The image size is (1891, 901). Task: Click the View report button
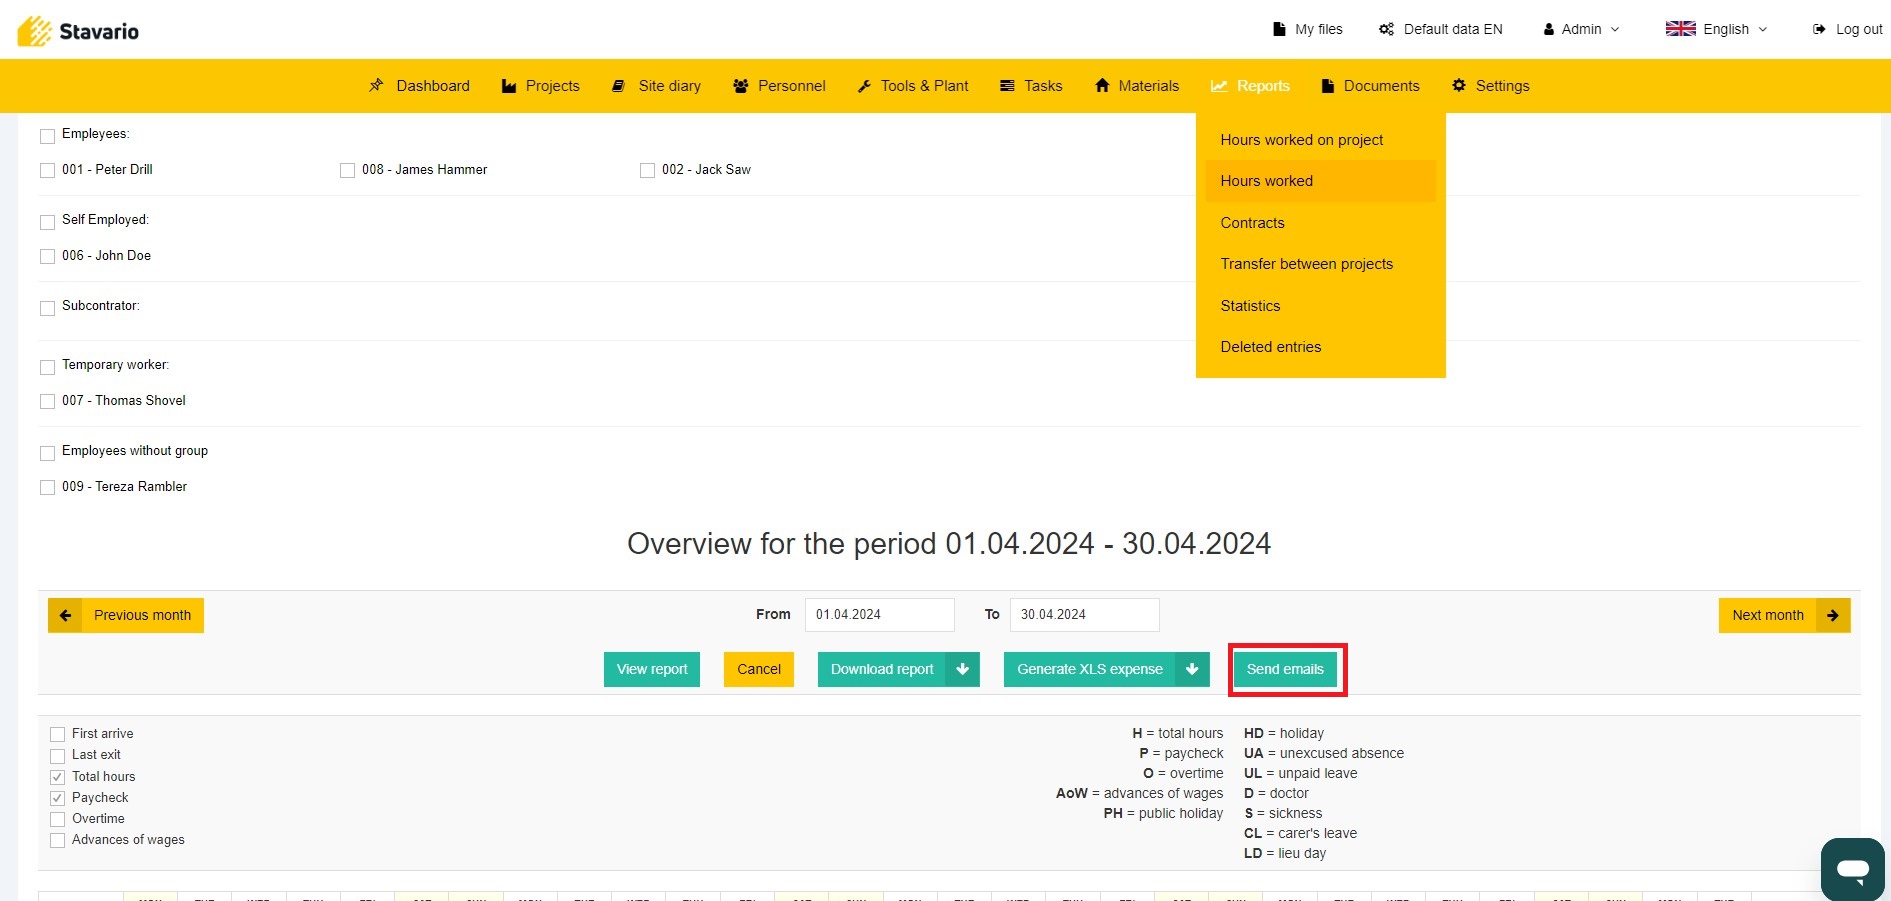[x=652, y=669]
